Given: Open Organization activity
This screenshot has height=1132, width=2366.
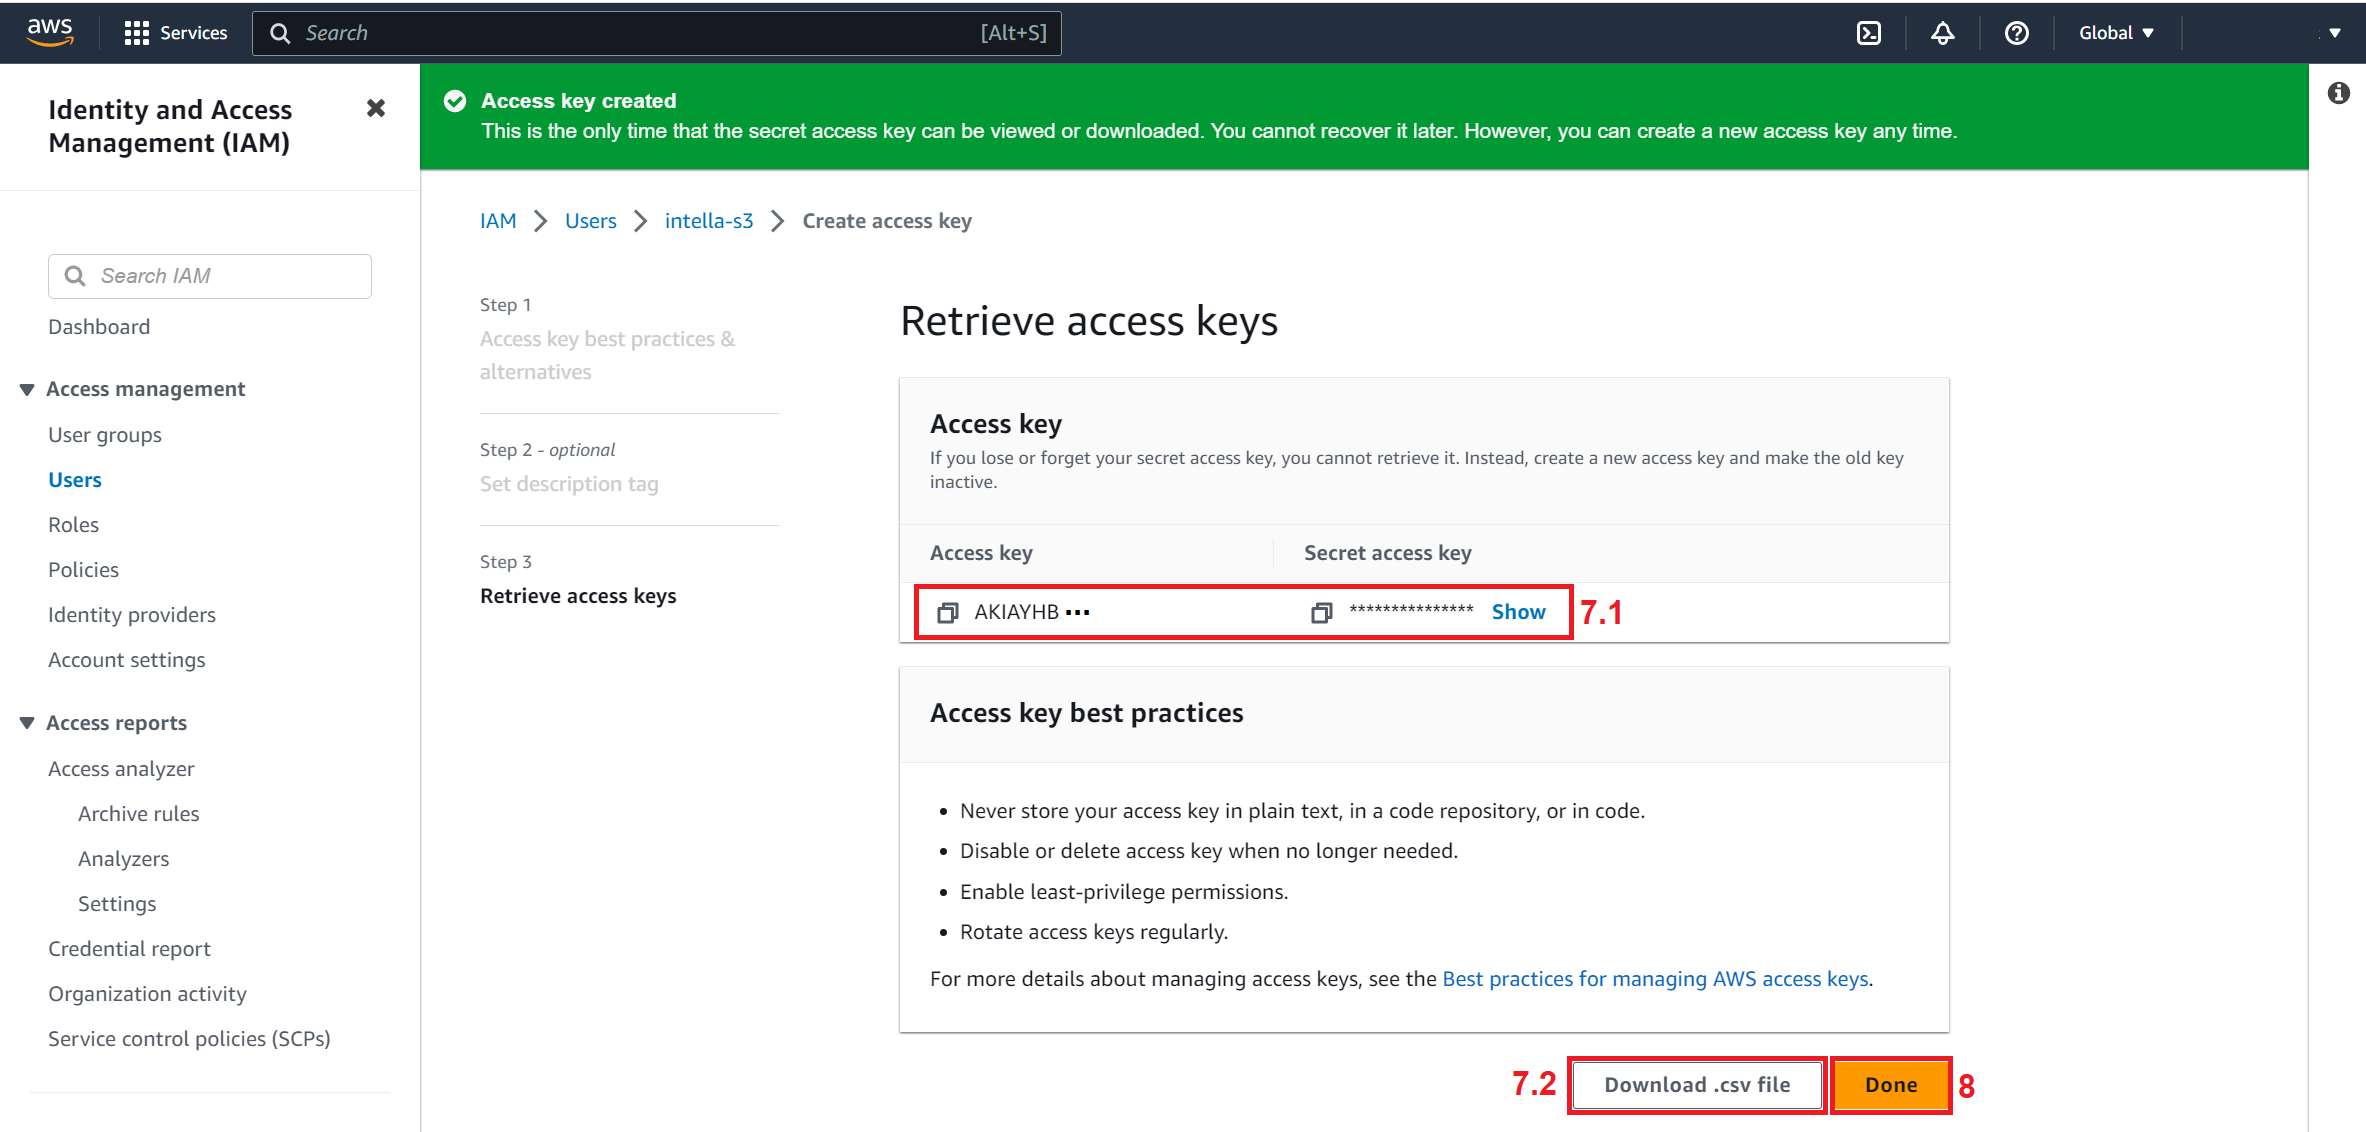Looking at the screenshot, I should tap(147, 994).
